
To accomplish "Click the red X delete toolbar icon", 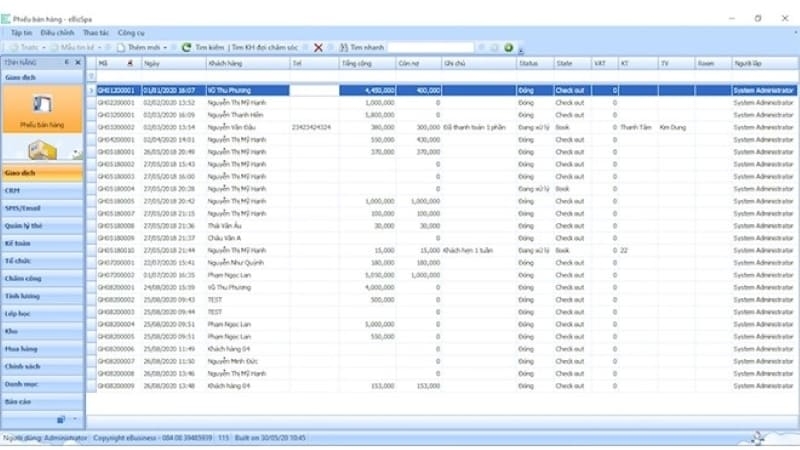I will (x=318, y=47).
